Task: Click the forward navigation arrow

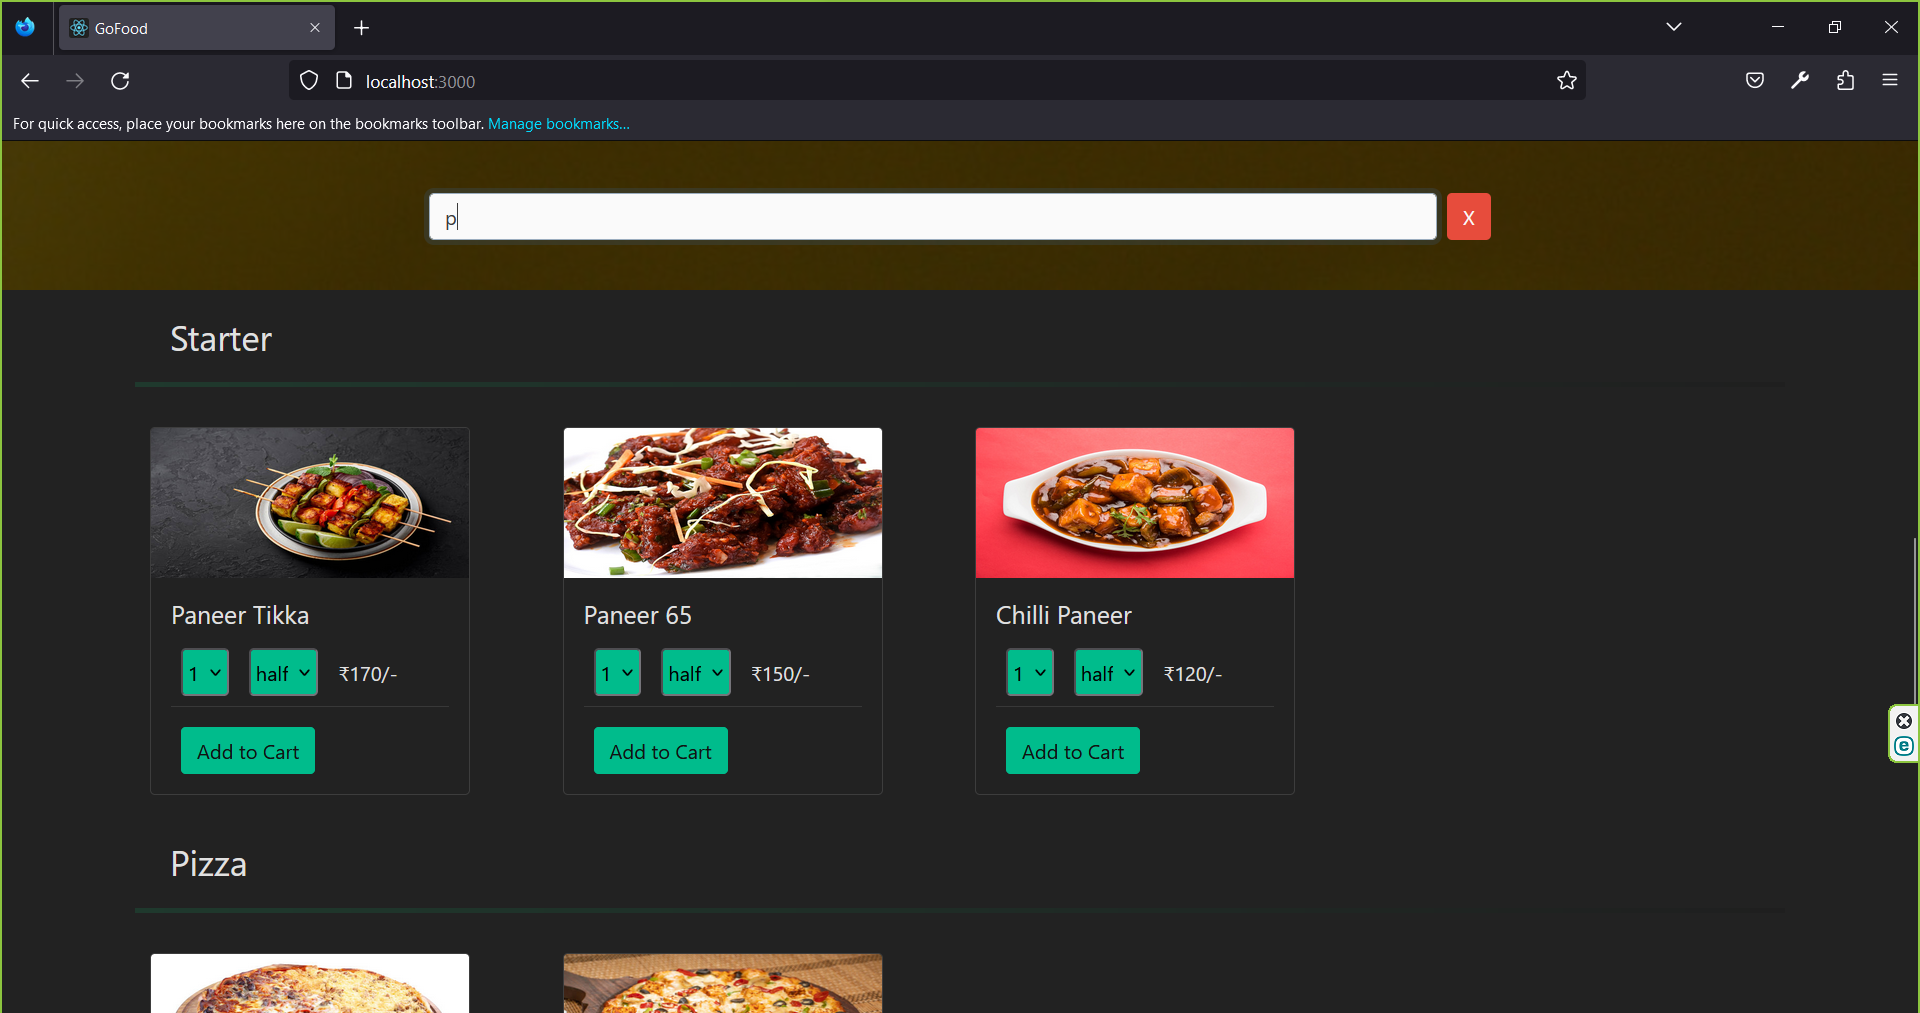Action: tap(75, 80)
